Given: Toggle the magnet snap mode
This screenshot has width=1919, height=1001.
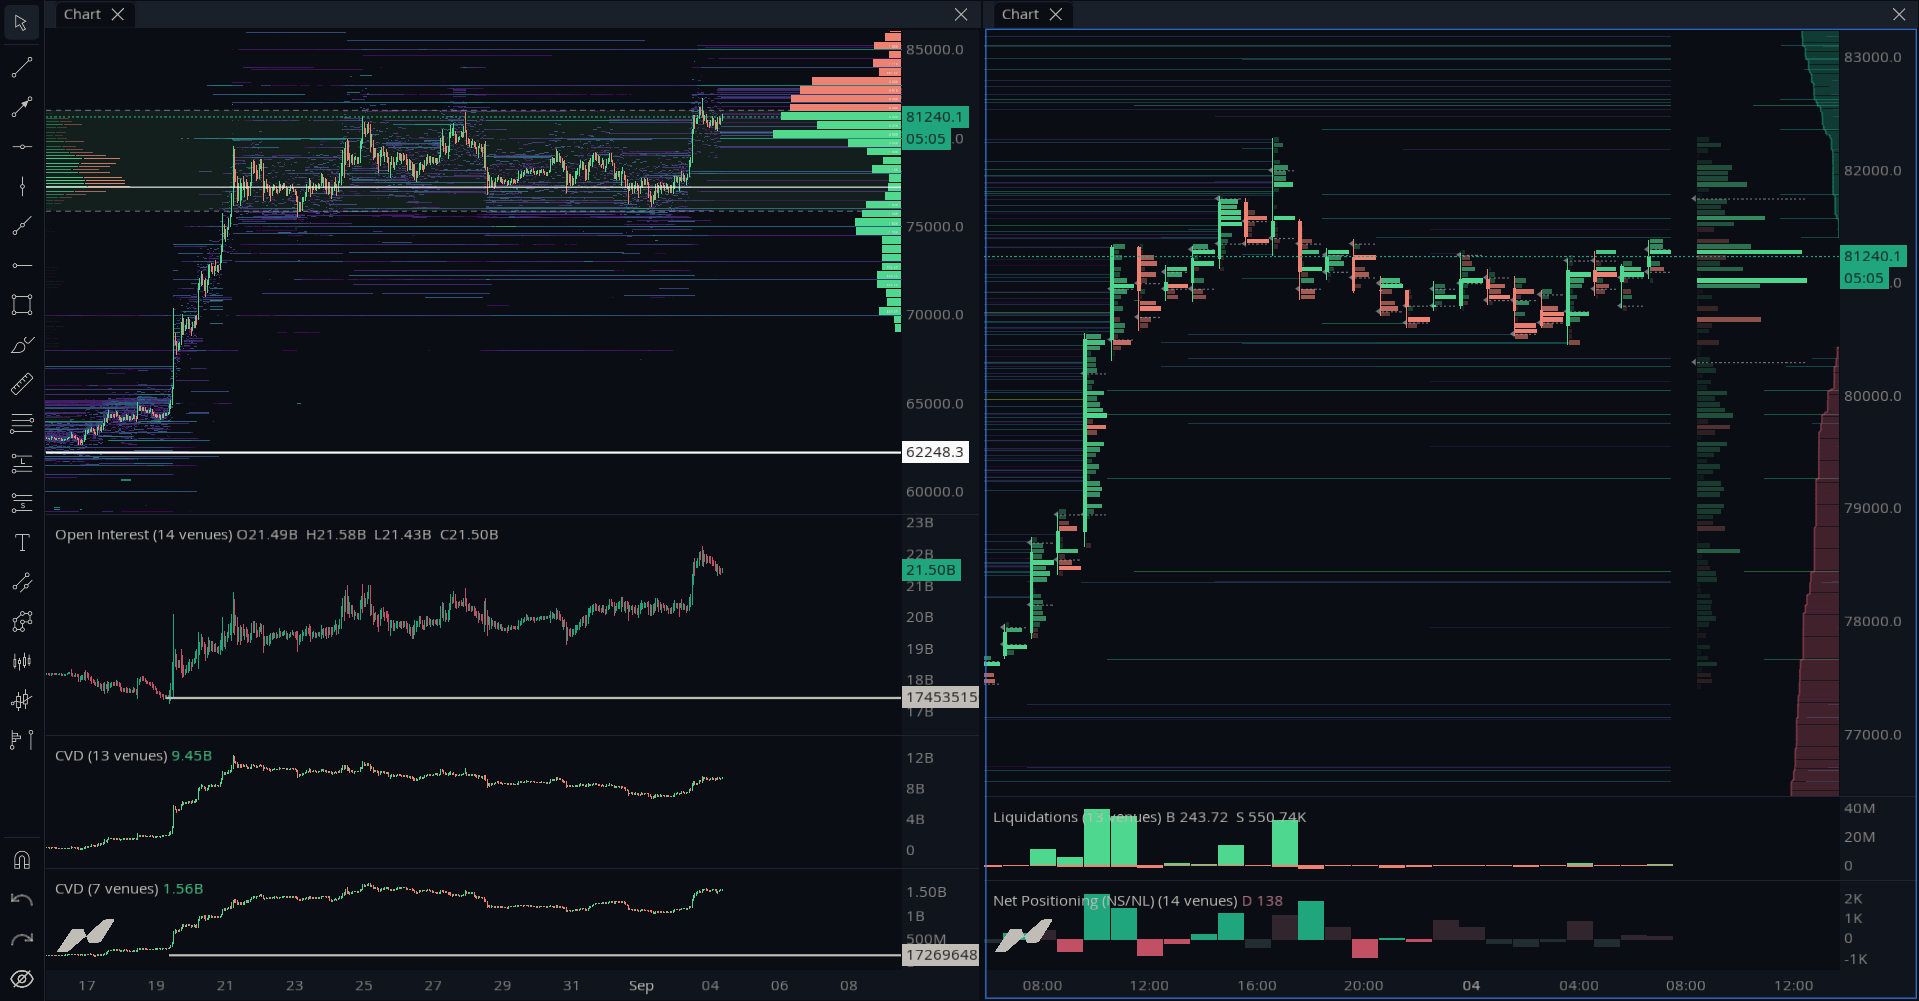Looking at the screenshot, I should click(x=21, y=860).
